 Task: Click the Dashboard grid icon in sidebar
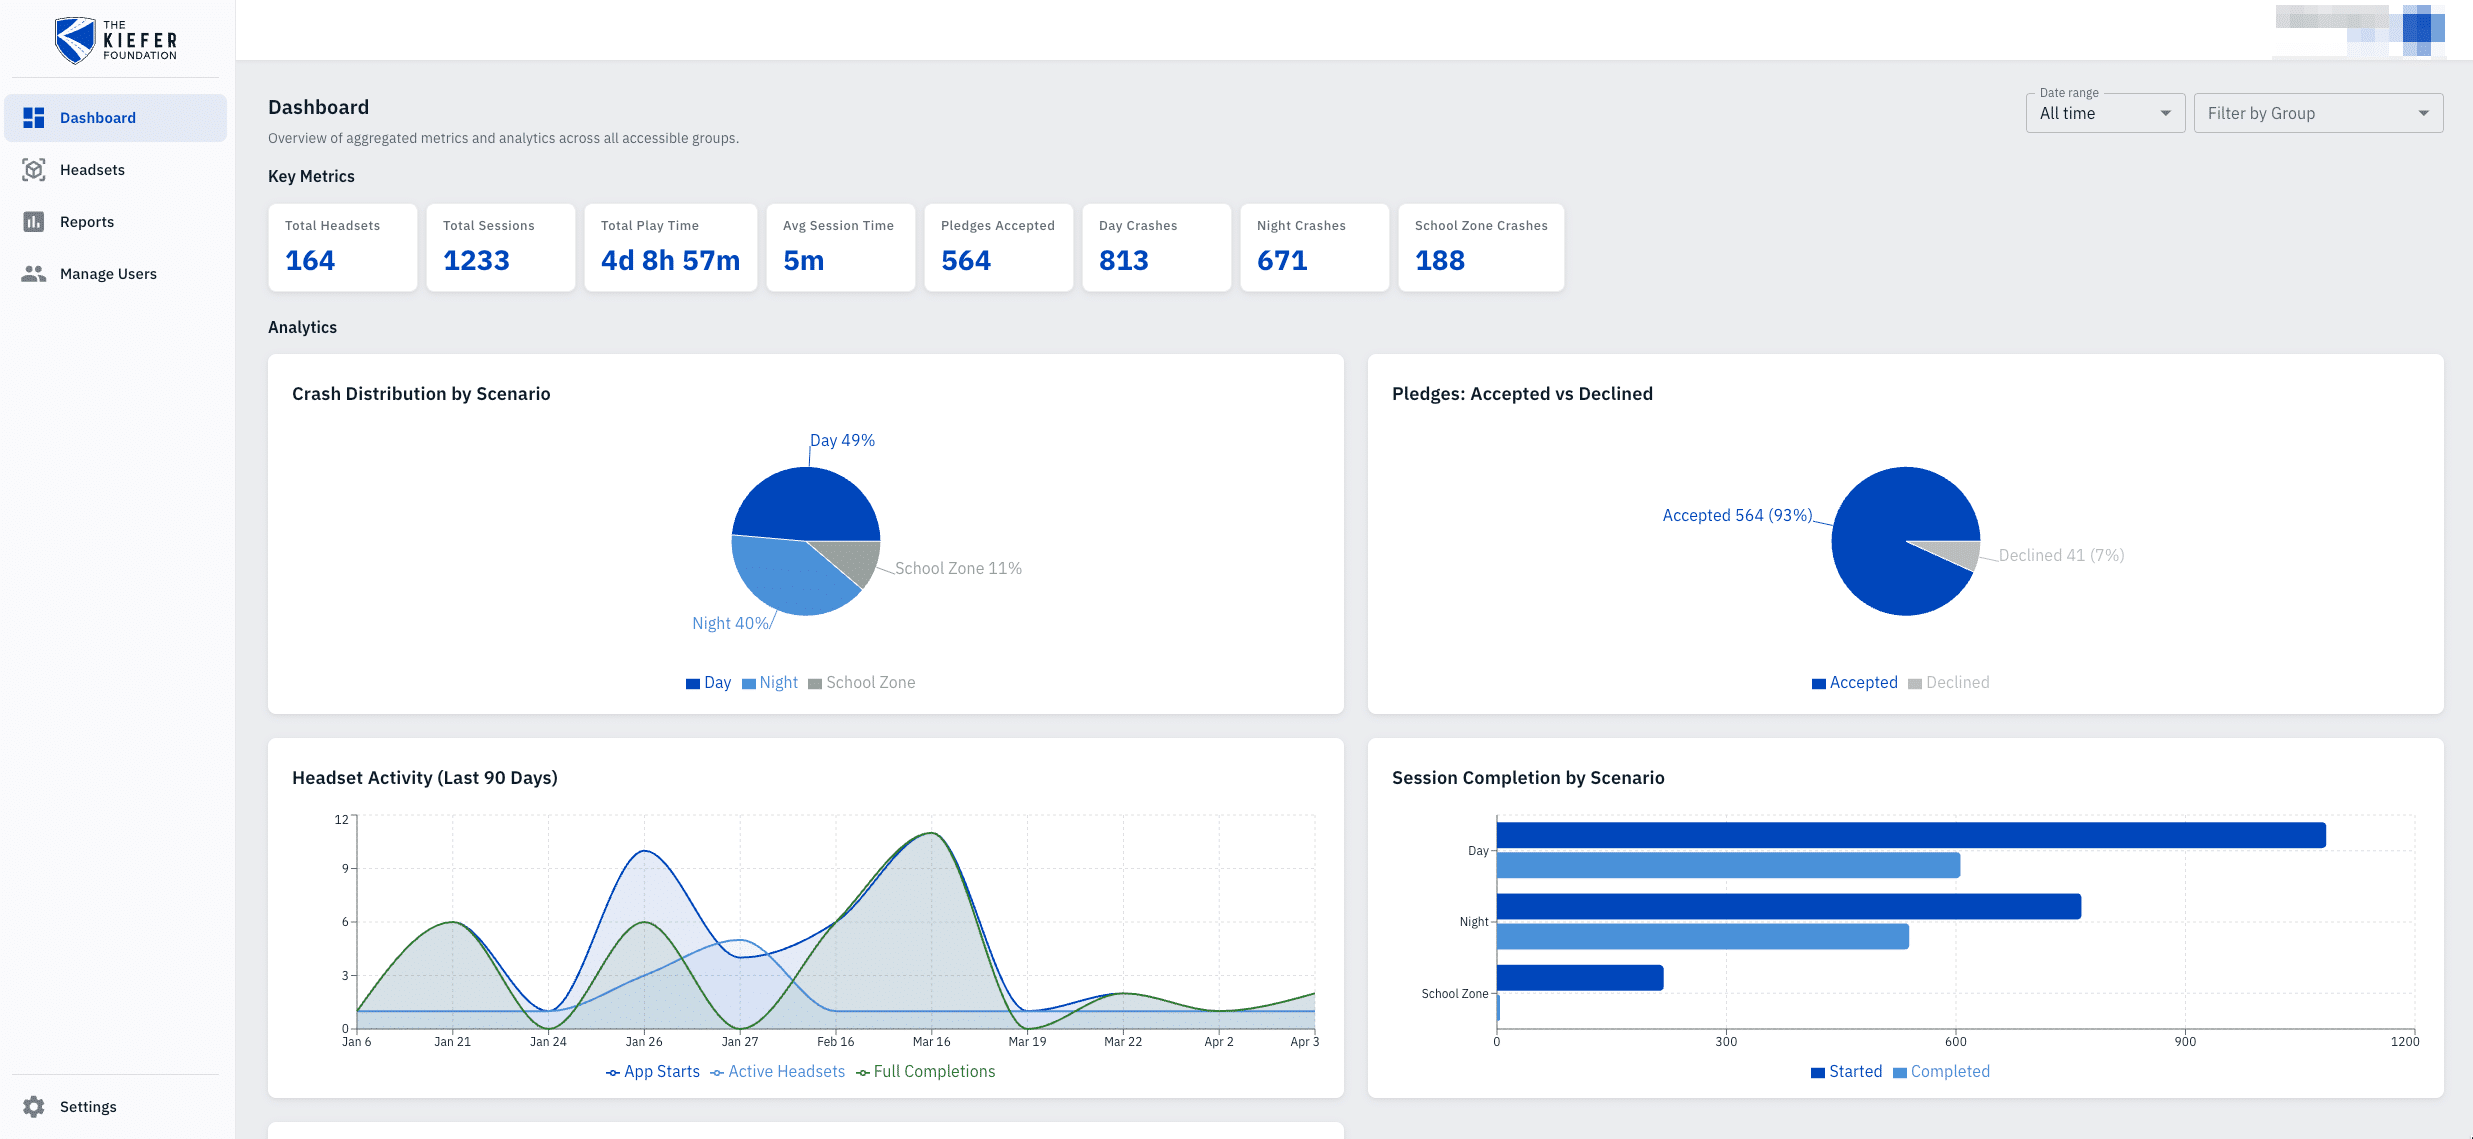click(x=34, y=118)
